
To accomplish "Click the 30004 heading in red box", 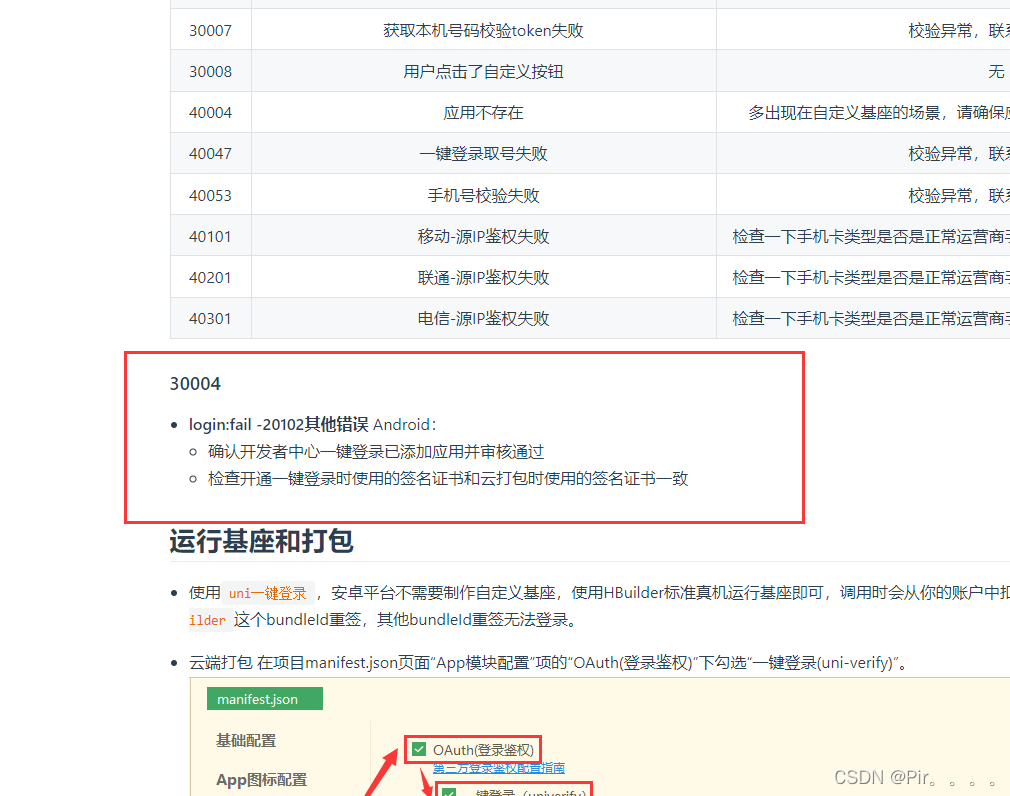I will coord(195,382).
